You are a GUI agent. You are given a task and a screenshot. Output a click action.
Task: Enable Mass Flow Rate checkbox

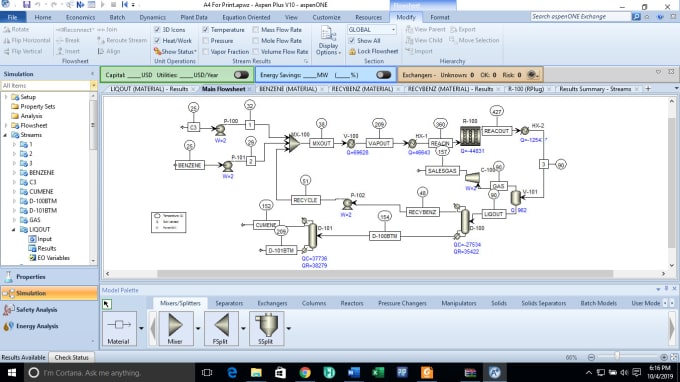[x=255, y=29]
